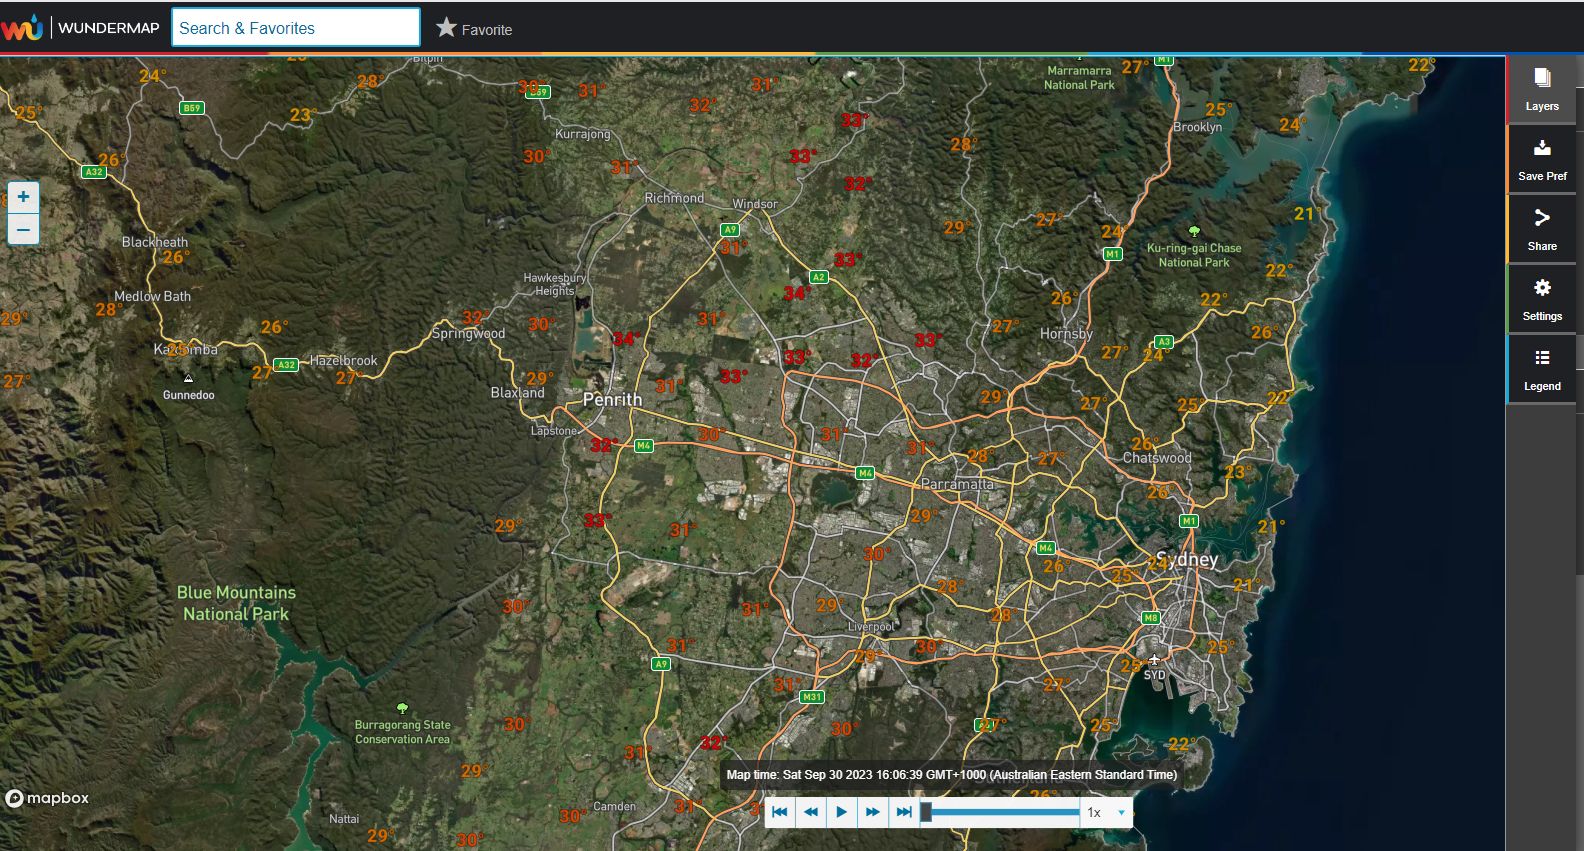
Task: Click the Weather Underground logo
Action: pos(22,27)
